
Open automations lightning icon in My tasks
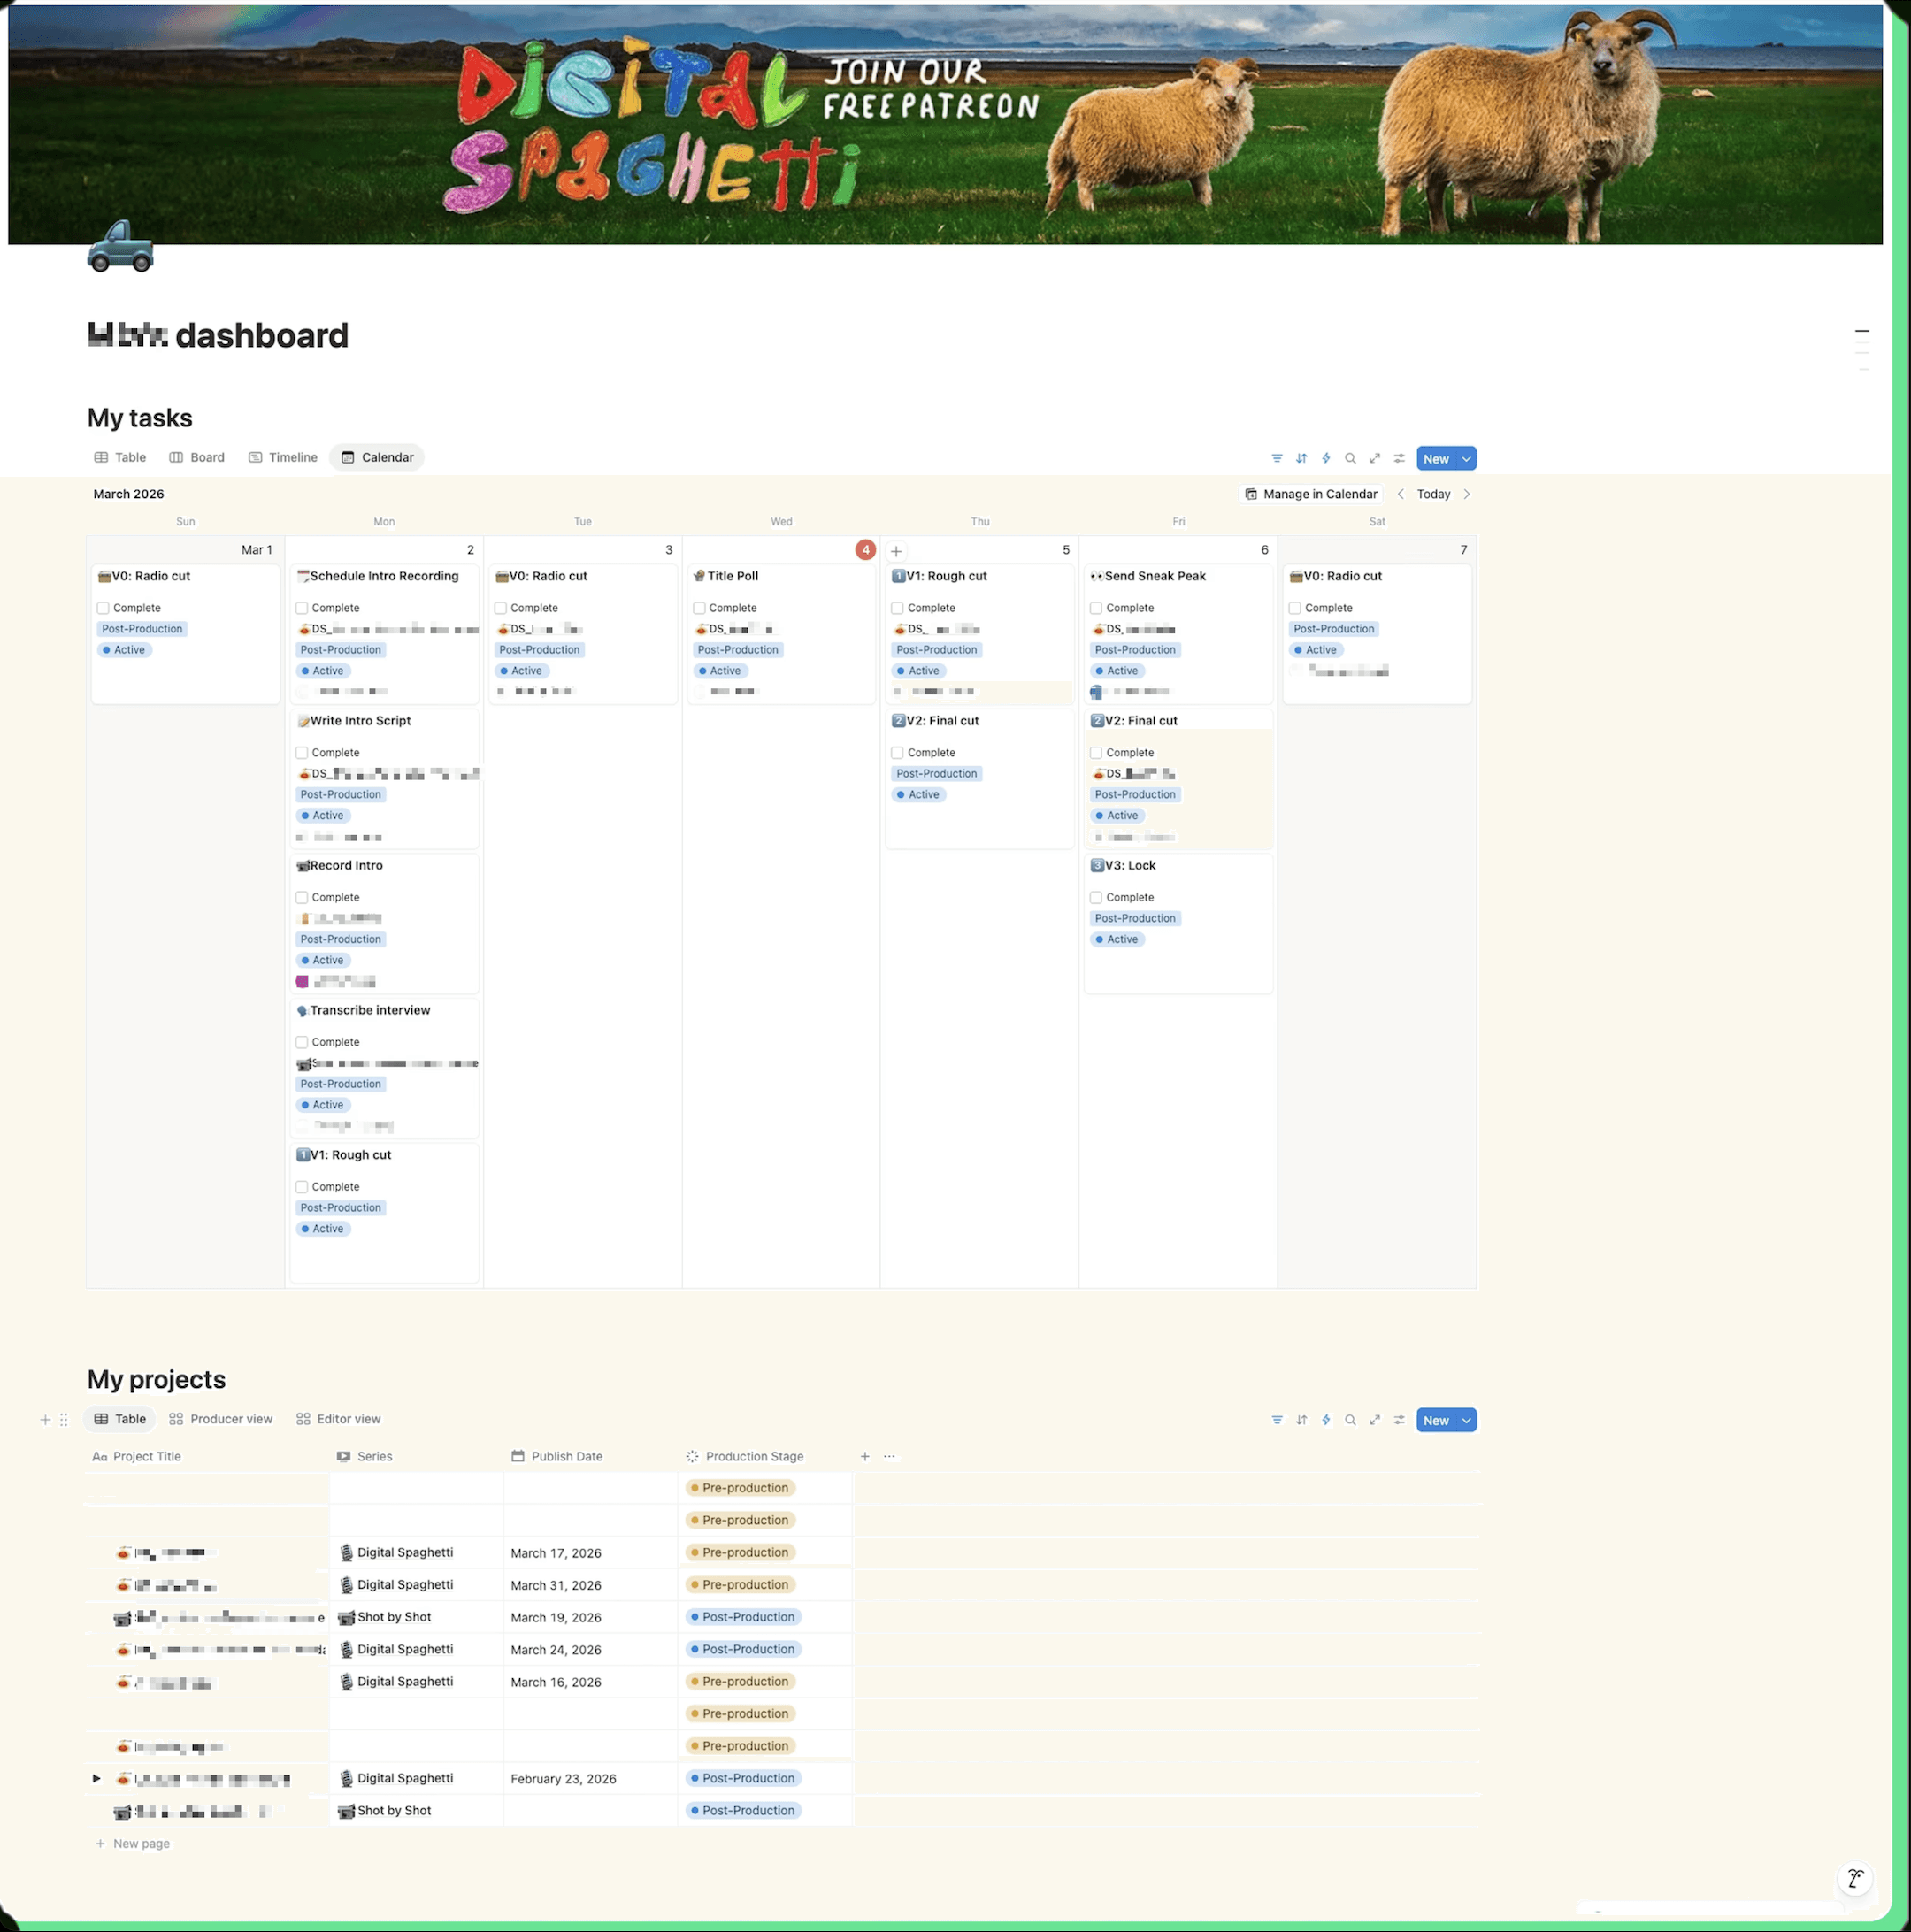(1326, 458)
